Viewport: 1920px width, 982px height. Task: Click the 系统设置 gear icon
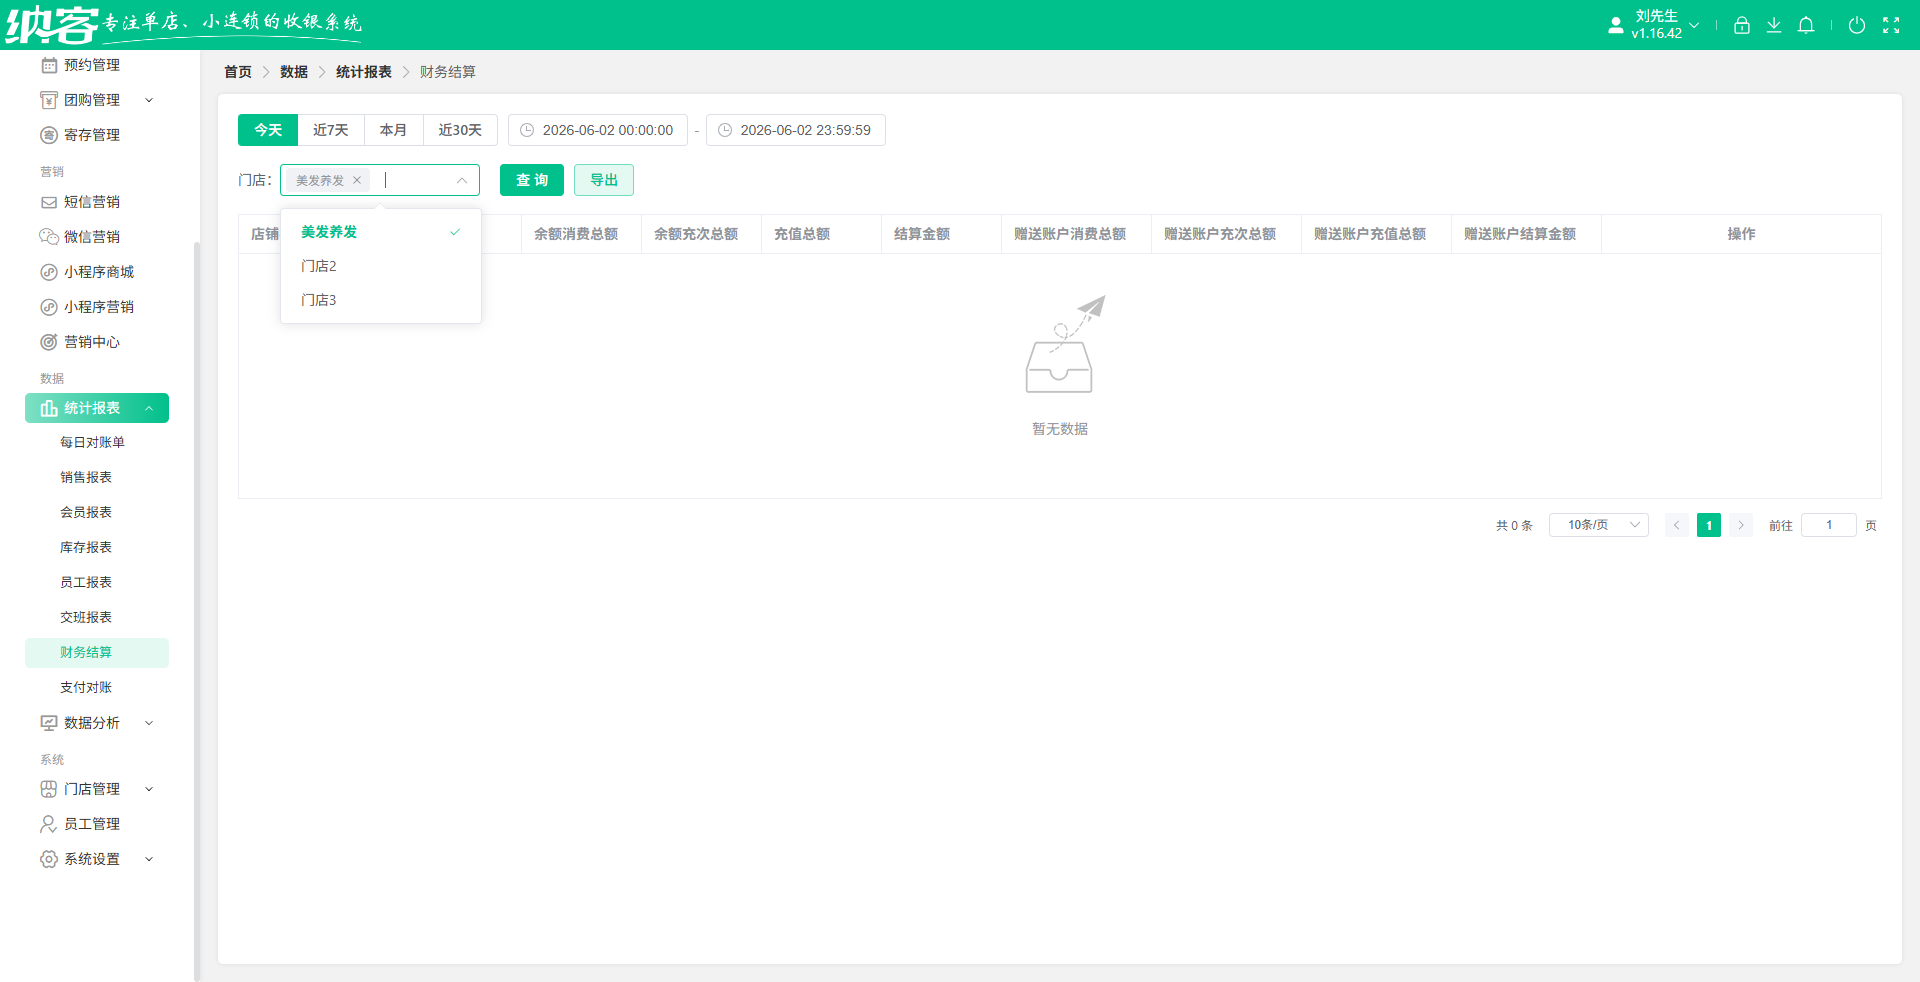tap(49, 859)
